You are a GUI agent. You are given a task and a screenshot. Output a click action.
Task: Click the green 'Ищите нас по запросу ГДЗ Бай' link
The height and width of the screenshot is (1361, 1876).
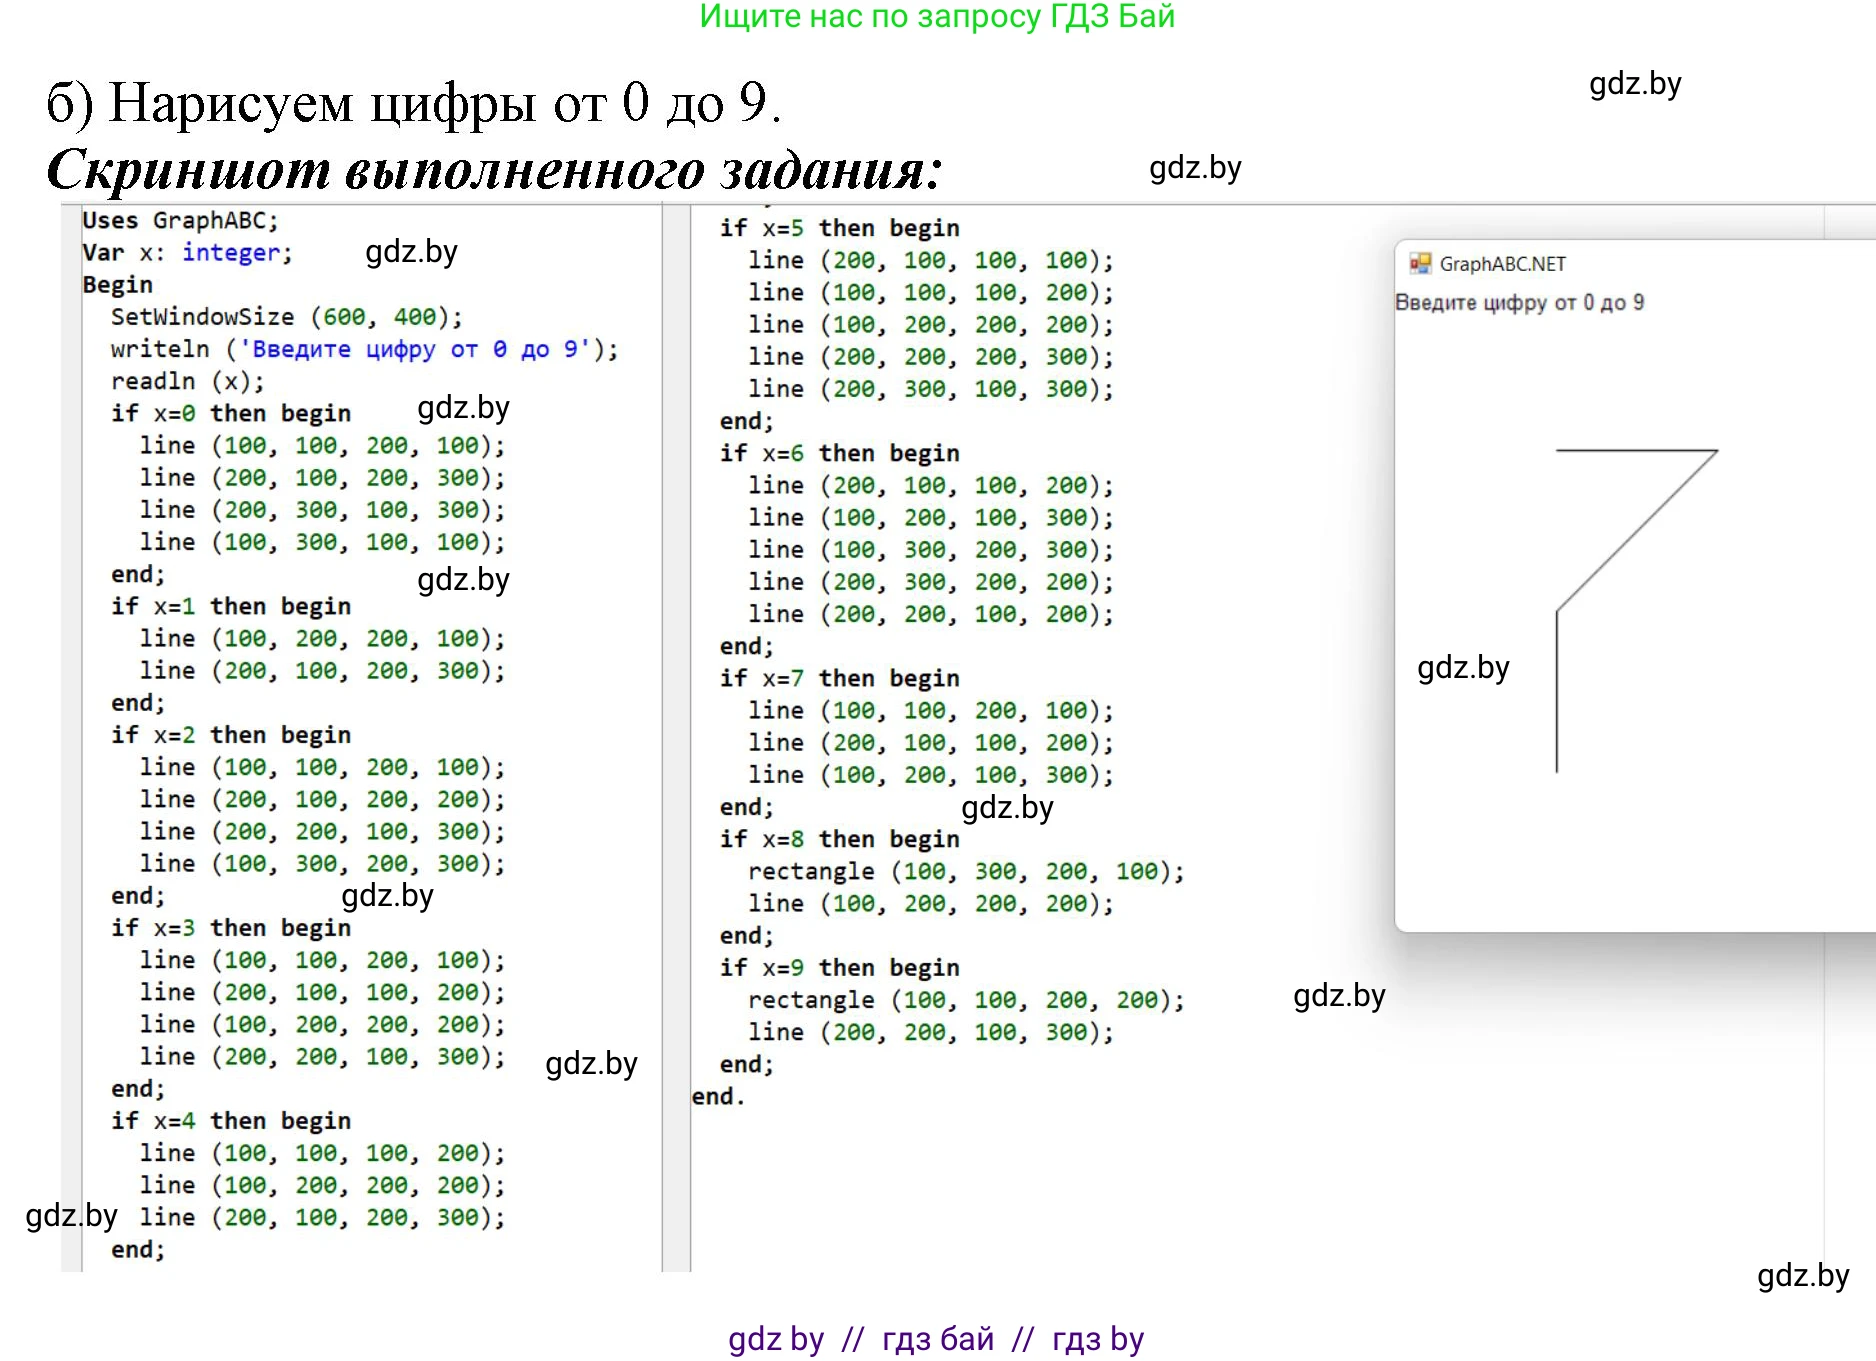[x=936, y=17]
